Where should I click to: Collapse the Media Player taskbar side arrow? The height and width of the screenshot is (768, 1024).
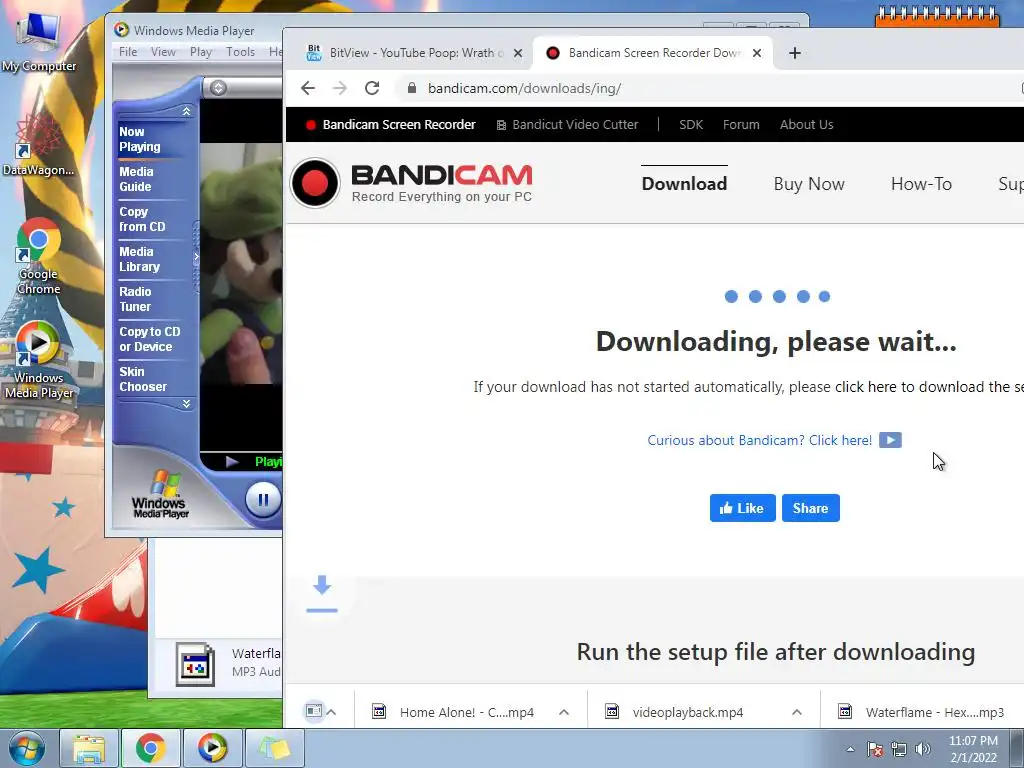point(196,257)
